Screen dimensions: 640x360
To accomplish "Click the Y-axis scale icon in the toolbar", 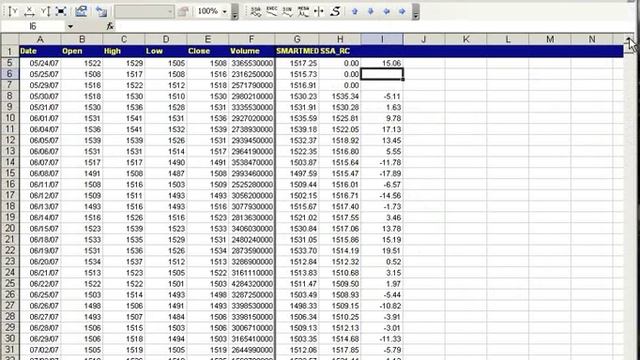I will pyautogui.click(x=13, y=11).
